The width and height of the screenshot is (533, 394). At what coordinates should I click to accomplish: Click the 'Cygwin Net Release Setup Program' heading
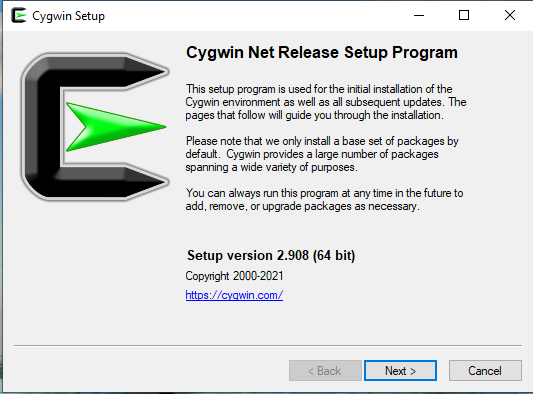click(322, 52)
